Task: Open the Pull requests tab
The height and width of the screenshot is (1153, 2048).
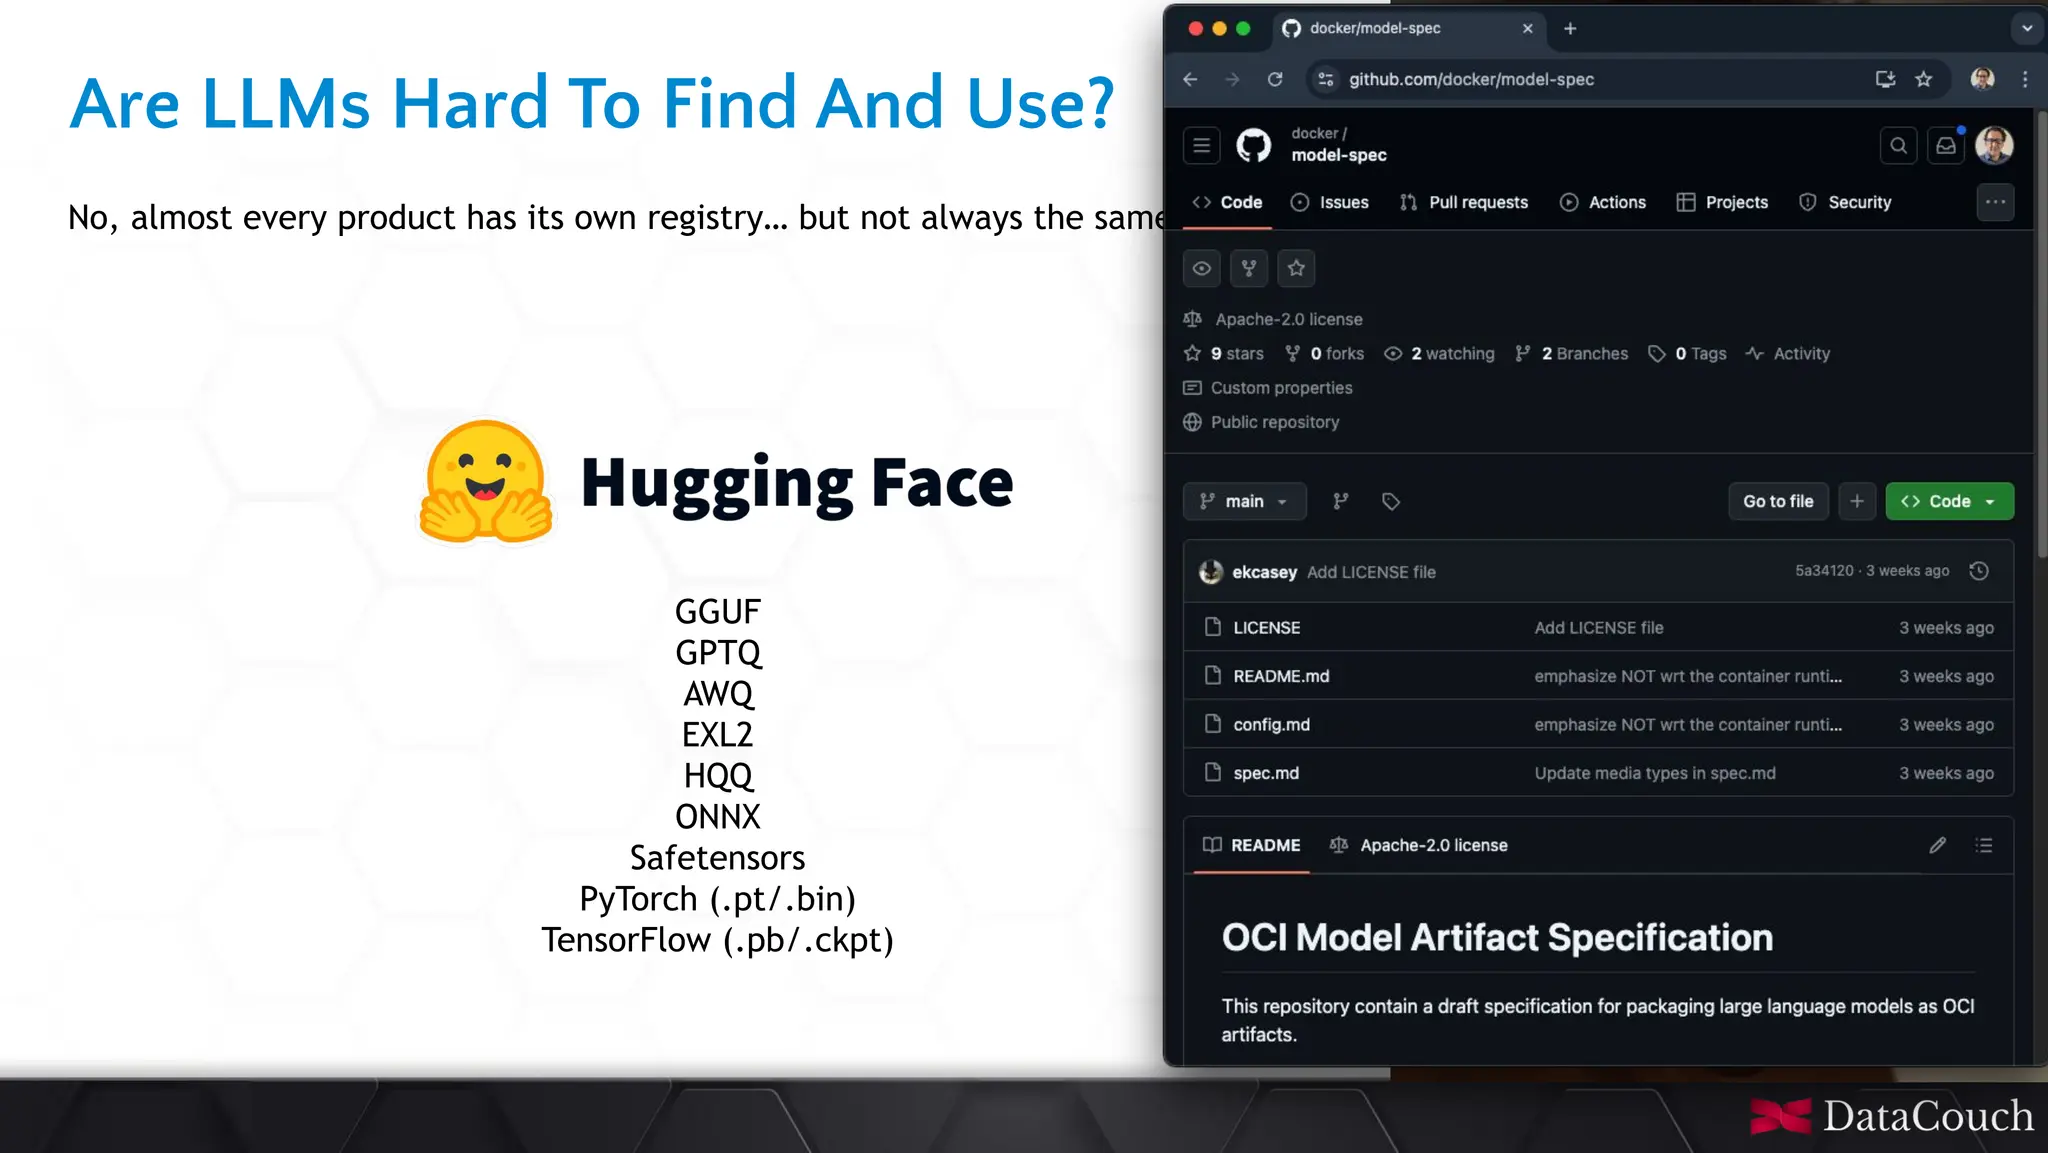Action: (x=1464, y=202)
